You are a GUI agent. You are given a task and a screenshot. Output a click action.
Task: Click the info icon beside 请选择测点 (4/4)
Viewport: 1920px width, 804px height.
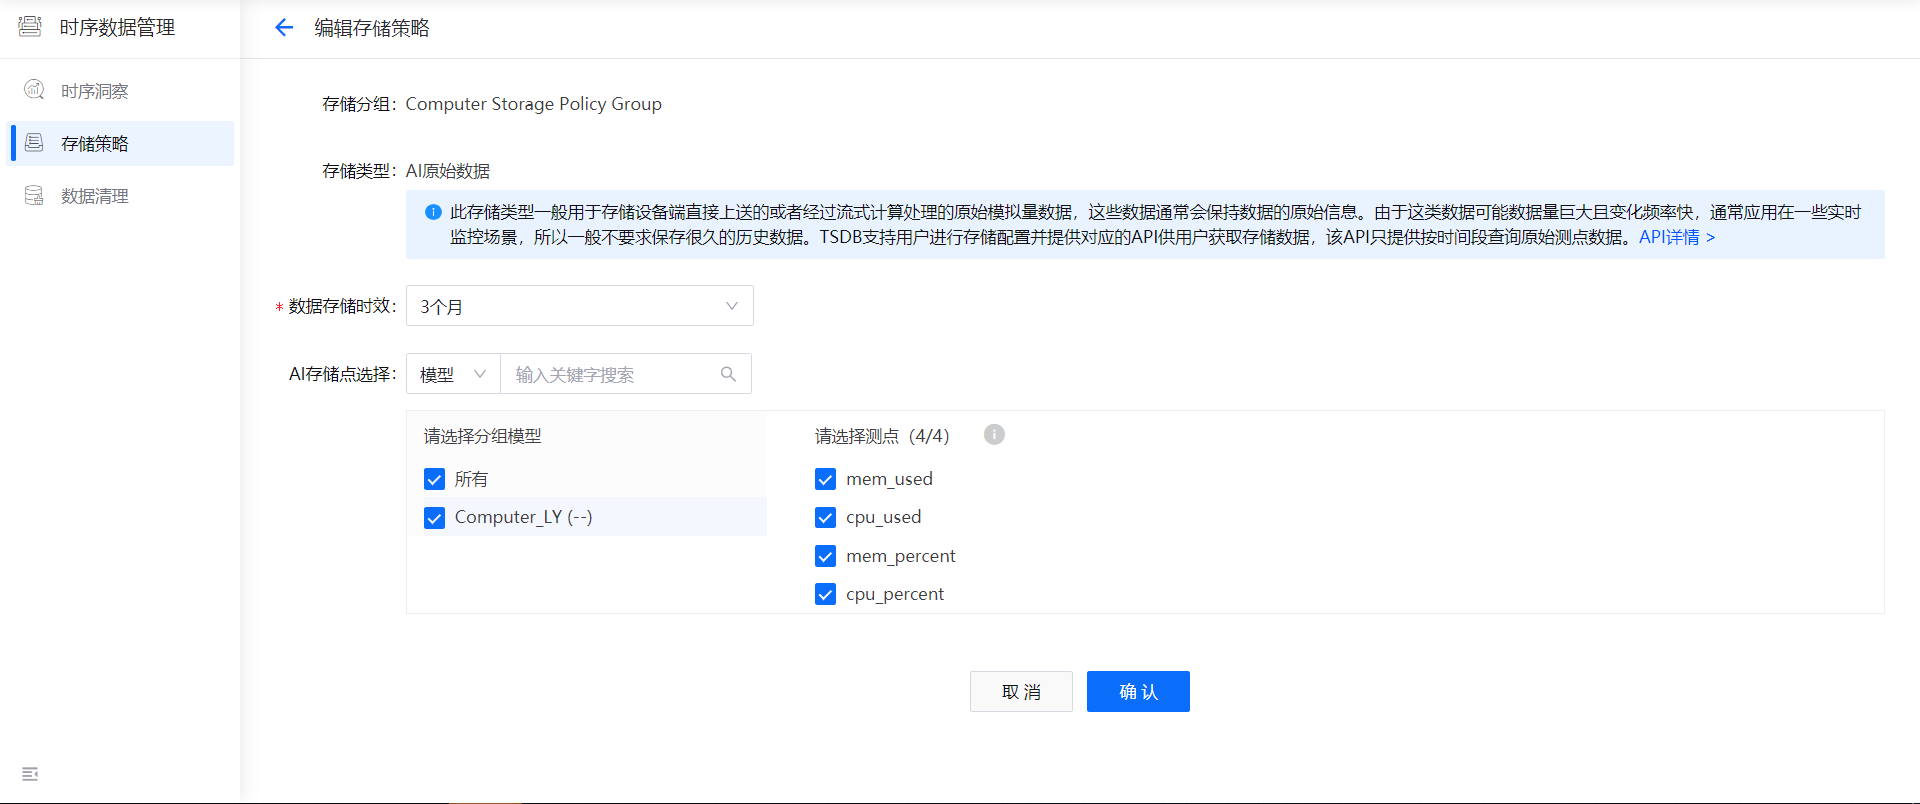point(994,434)
